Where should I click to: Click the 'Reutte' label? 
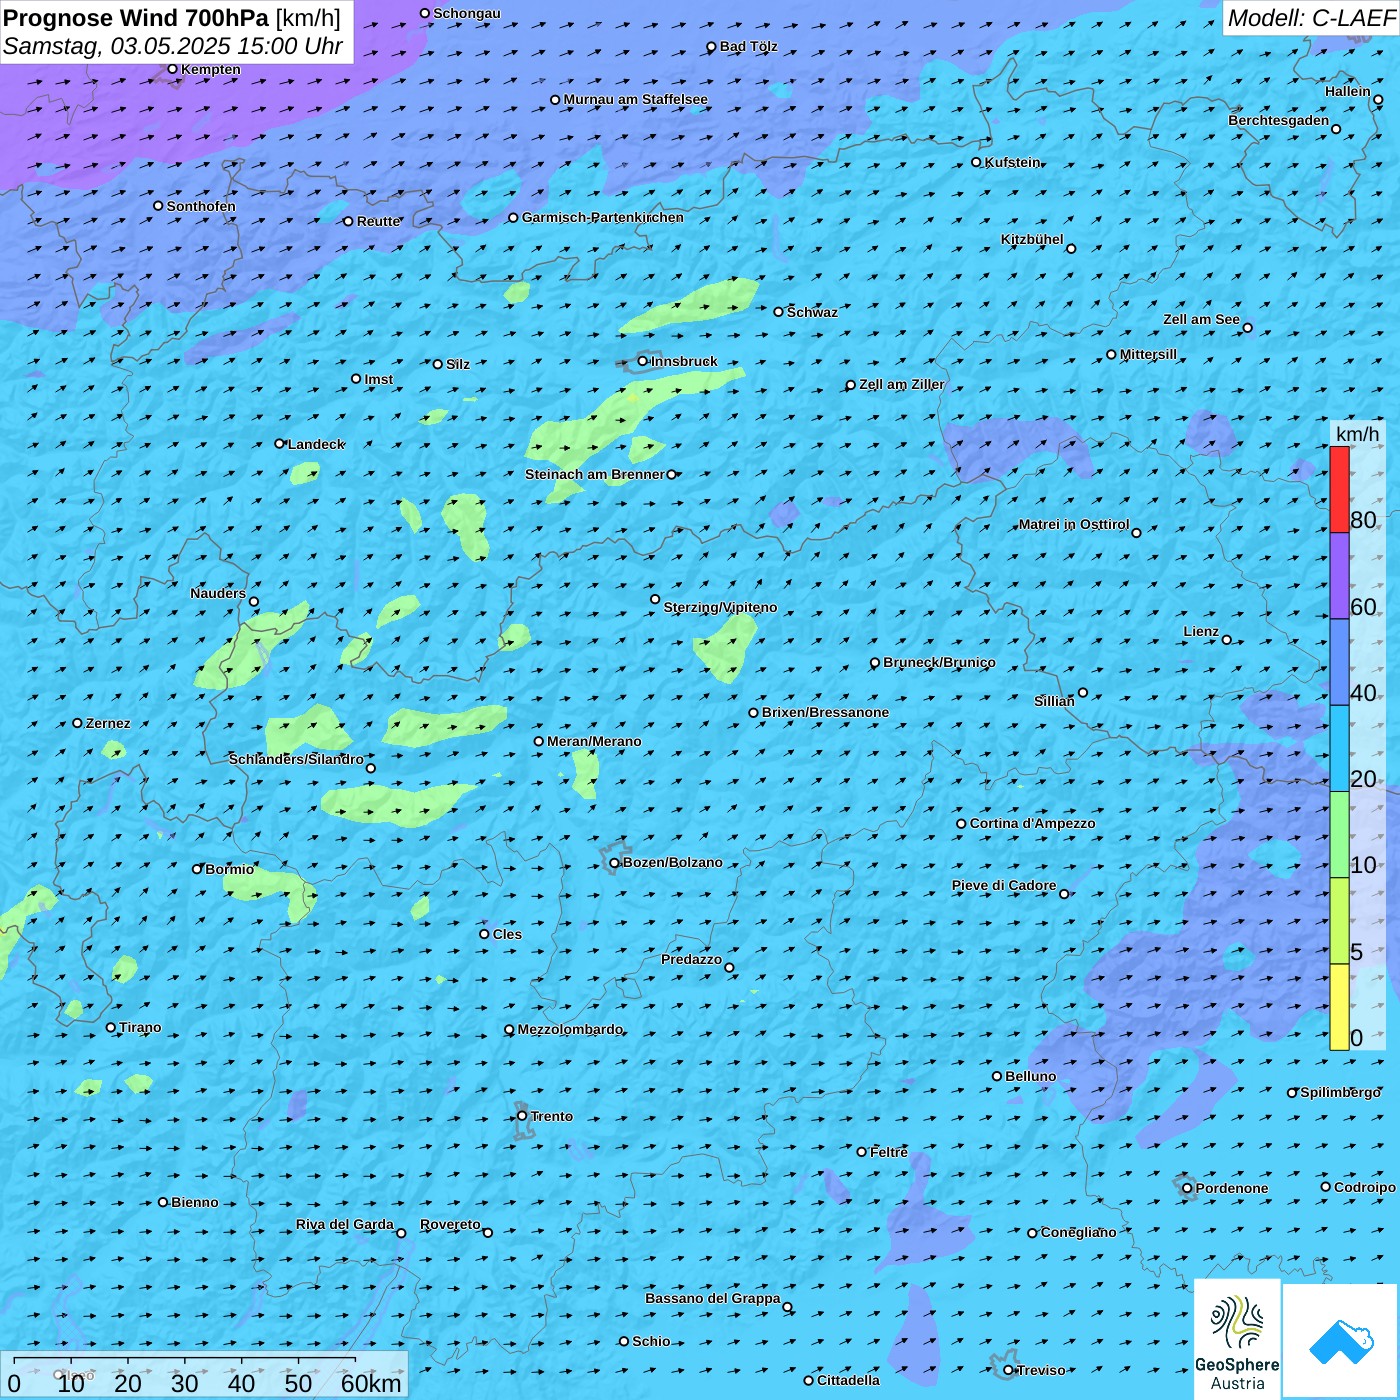[x=379, y=221]
